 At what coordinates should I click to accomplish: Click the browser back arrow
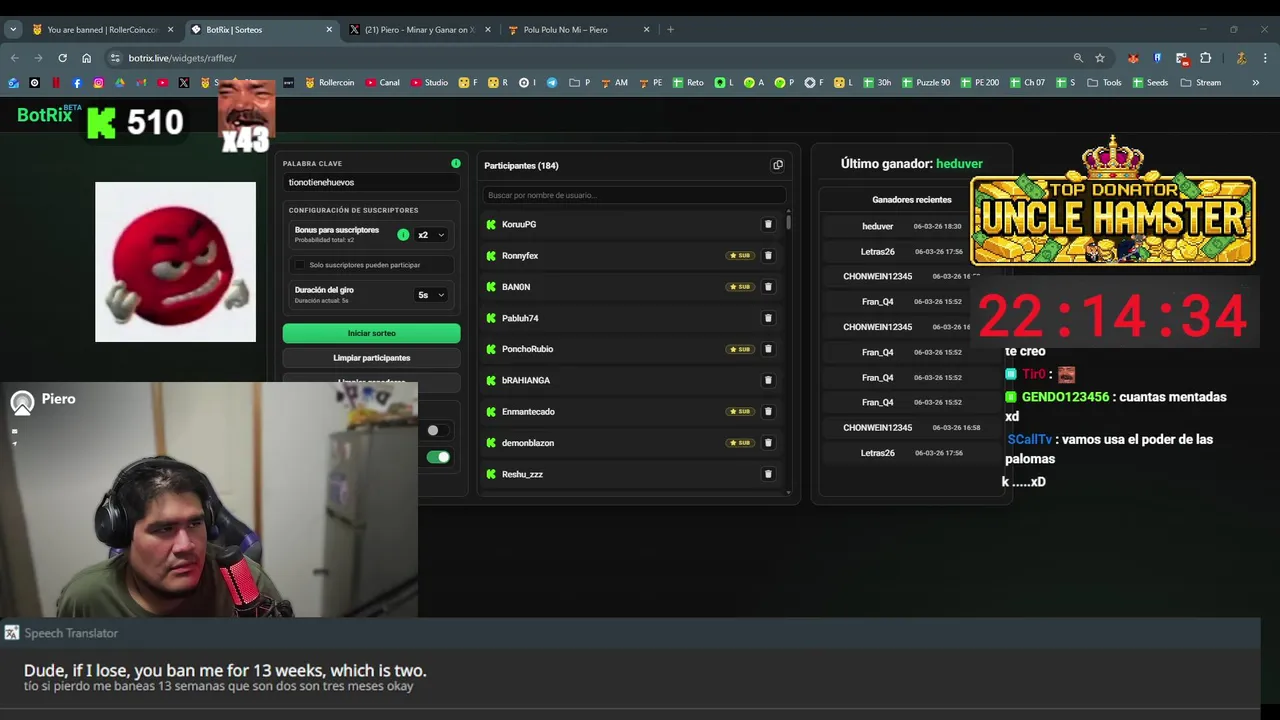pos(14,58)
